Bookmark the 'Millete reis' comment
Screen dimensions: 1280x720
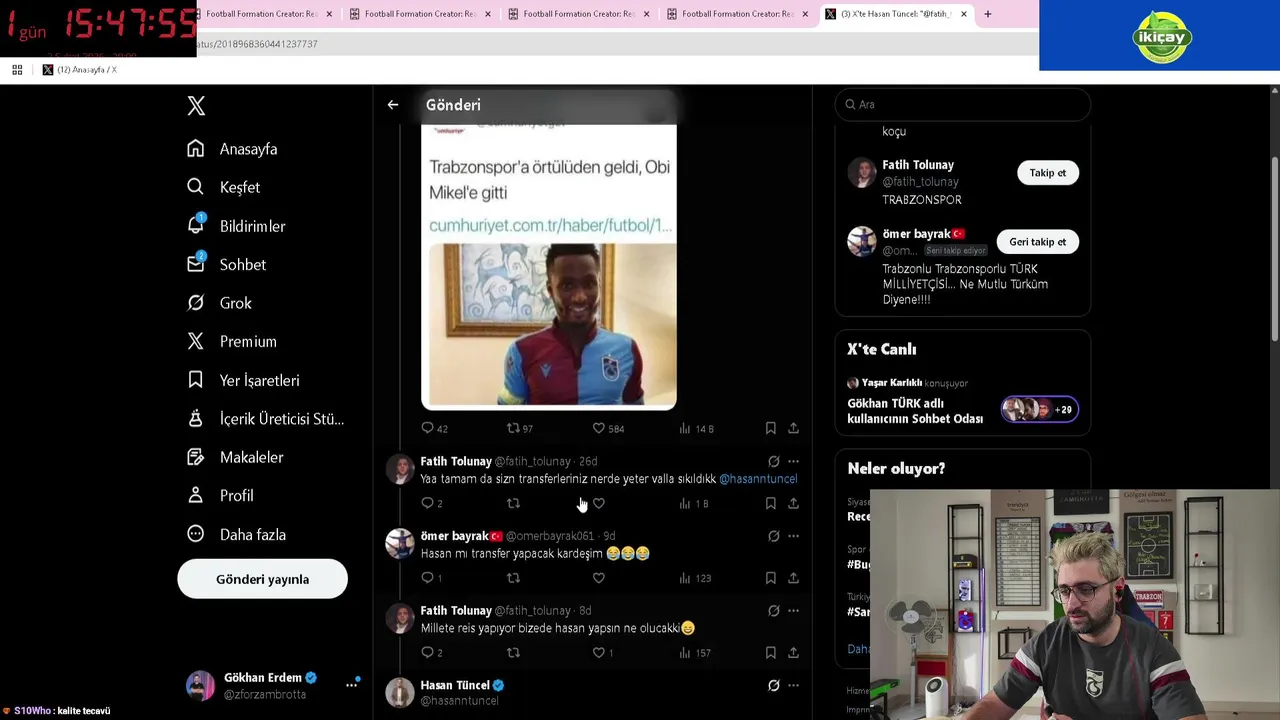tap(770, 652)
